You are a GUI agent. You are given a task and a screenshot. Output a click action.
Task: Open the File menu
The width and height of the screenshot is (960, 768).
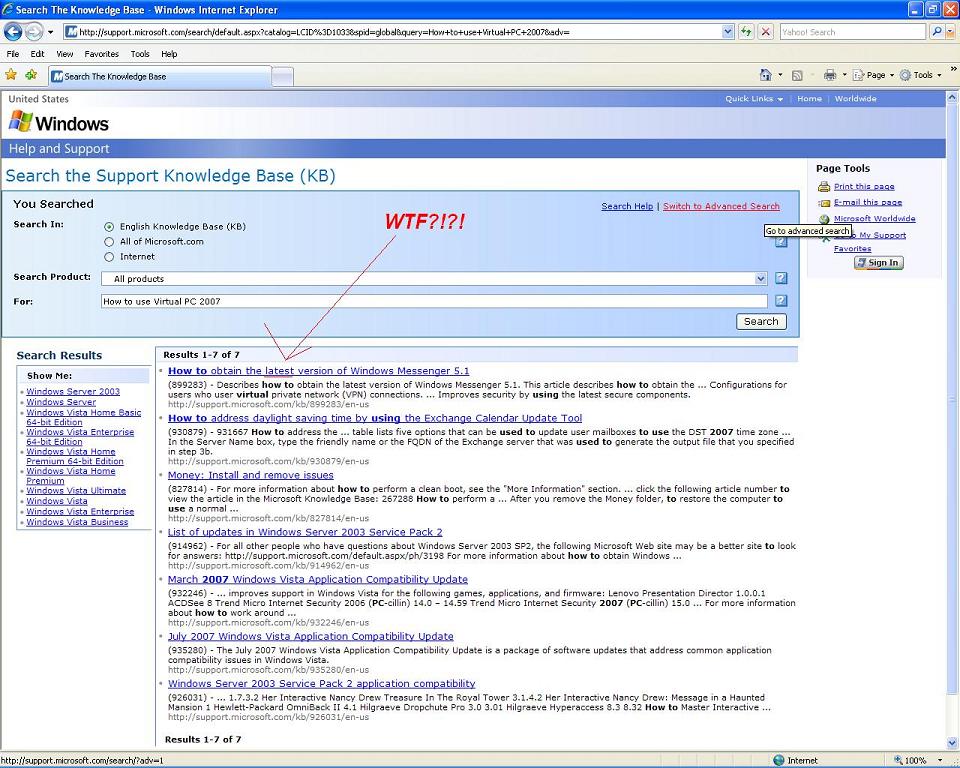[13, 54]
